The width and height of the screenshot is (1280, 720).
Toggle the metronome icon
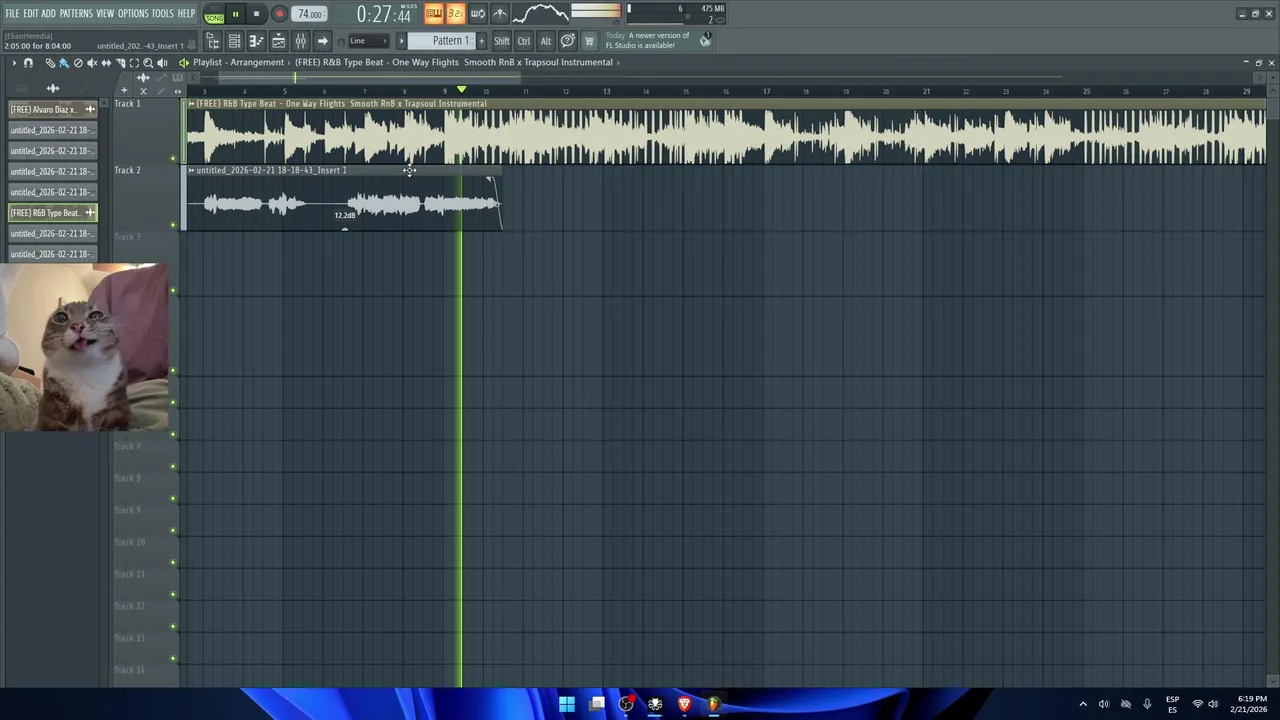tap(499, 13)
